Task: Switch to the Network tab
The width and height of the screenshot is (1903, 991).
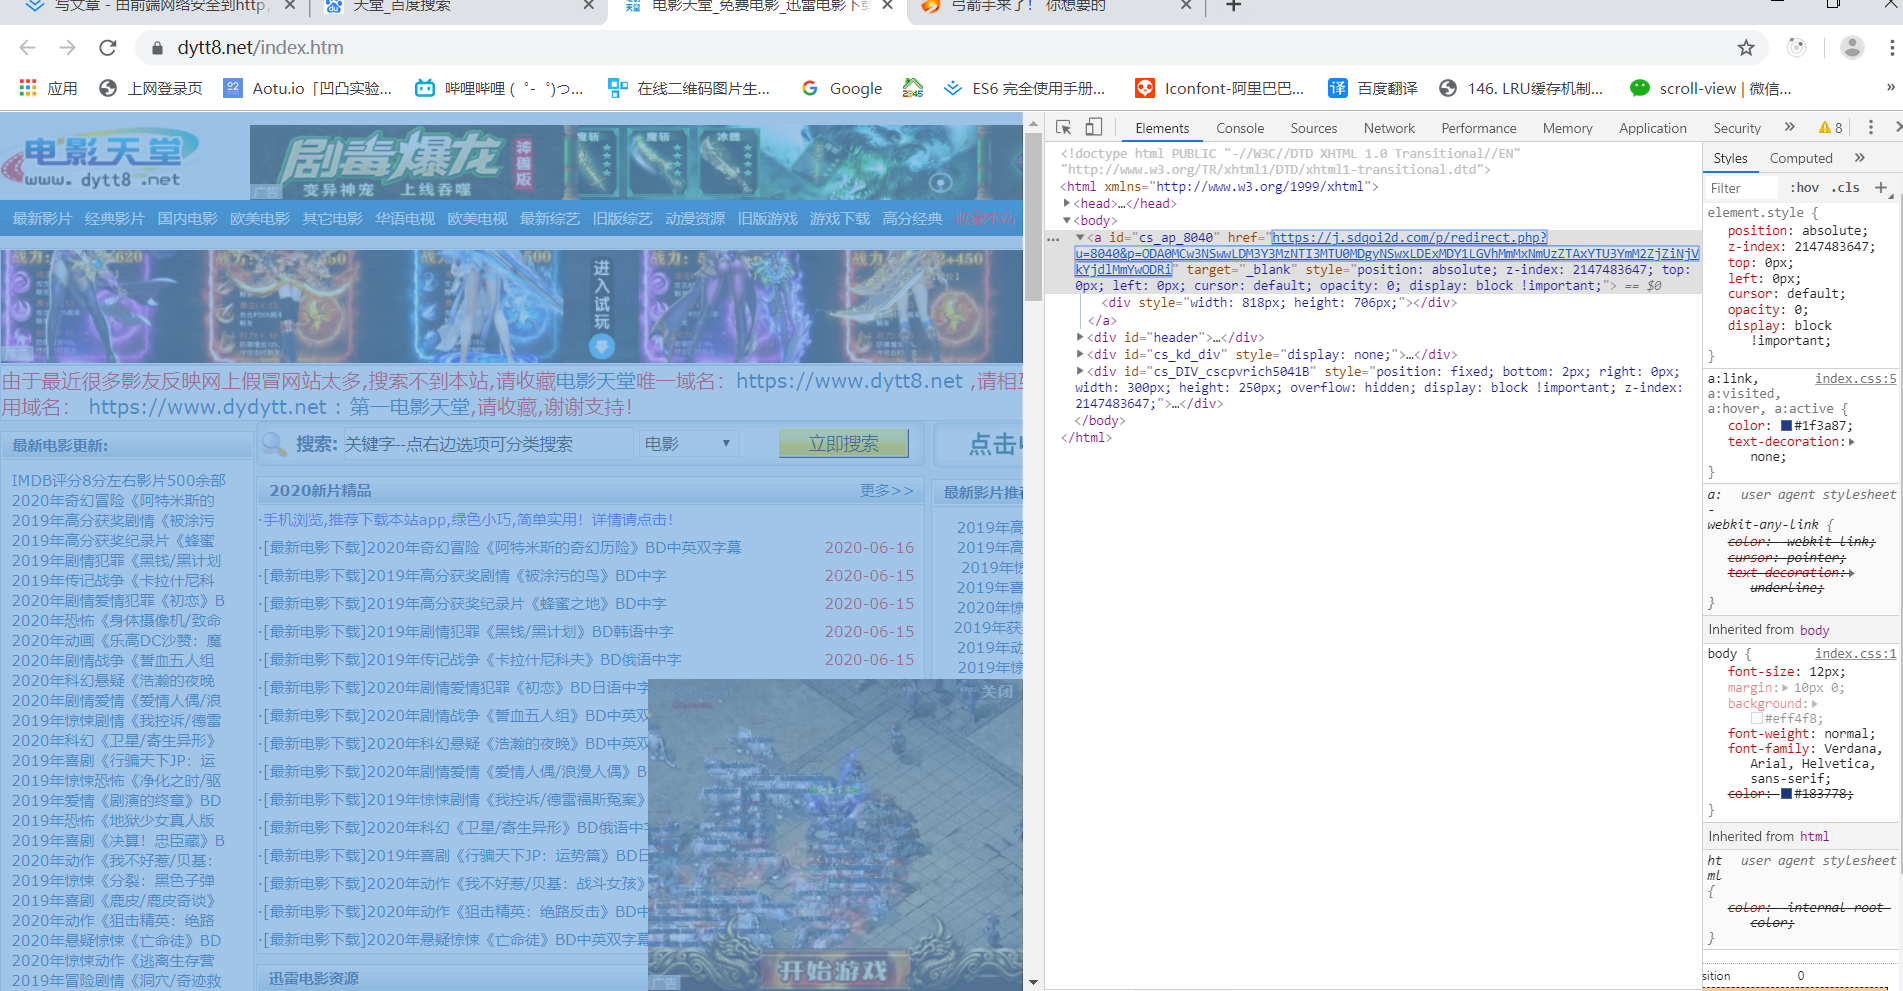Action: tap(1389, 128)
